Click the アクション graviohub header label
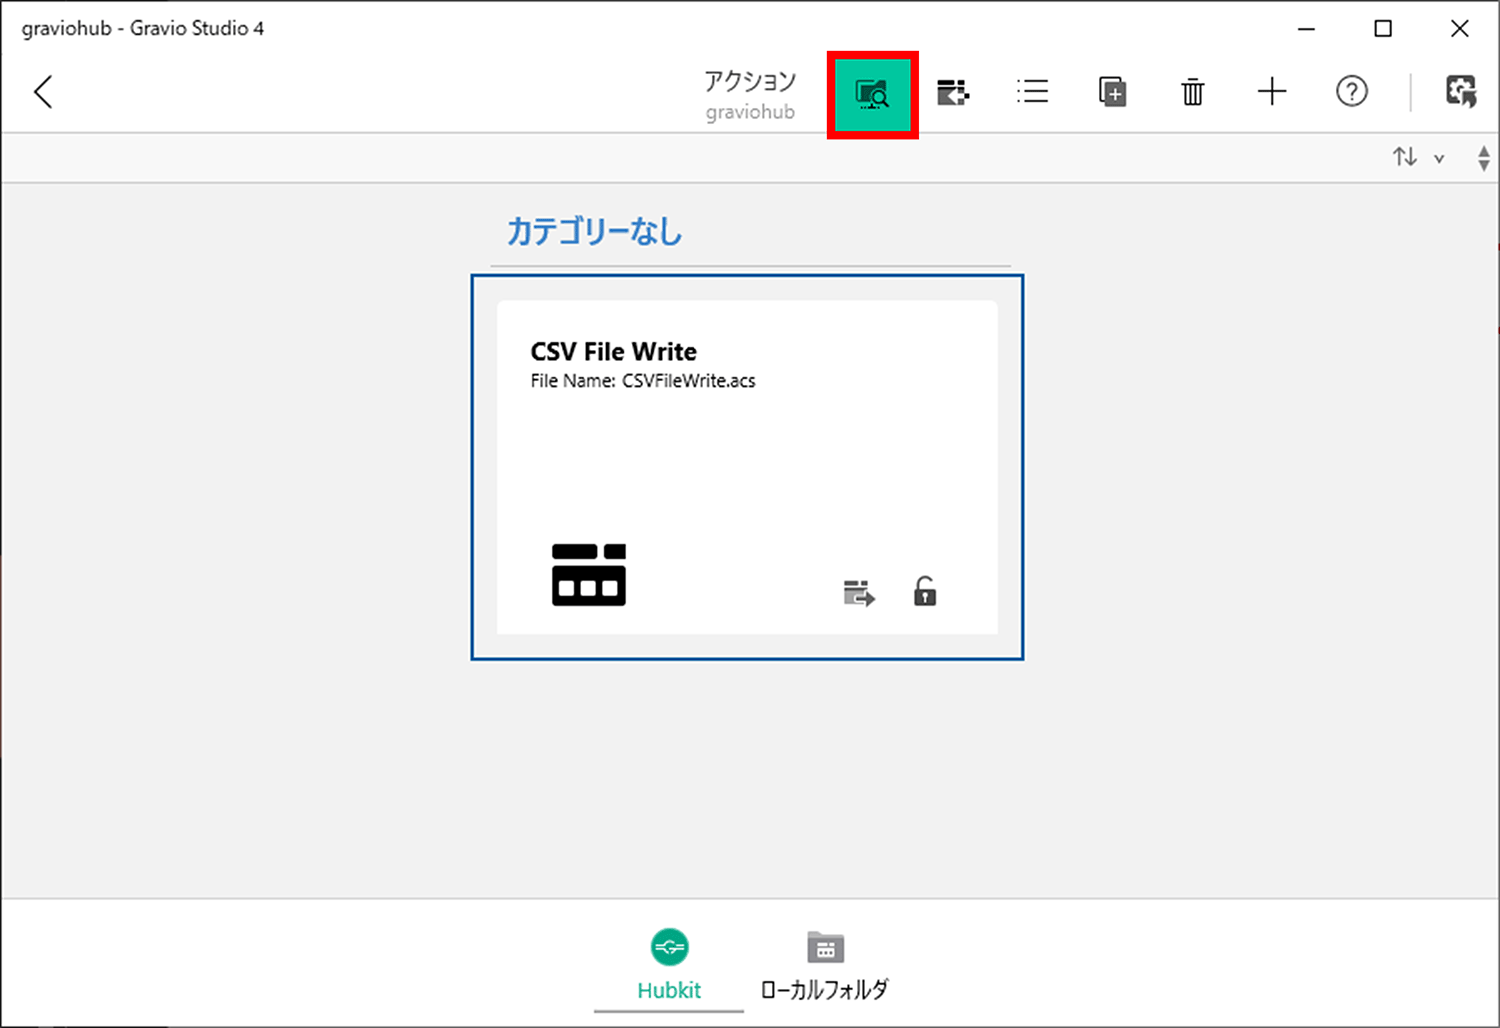1500x1028 pixels. tap(750, 95)
